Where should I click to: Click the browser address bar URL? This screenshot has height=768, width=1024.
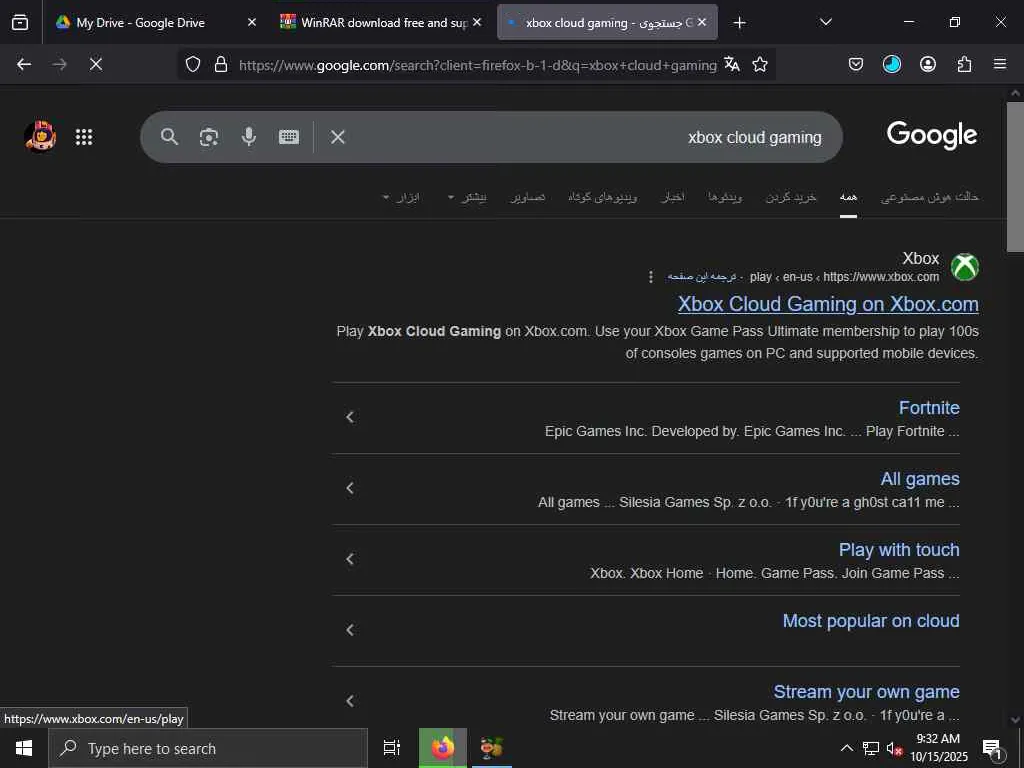coord(477,65)
